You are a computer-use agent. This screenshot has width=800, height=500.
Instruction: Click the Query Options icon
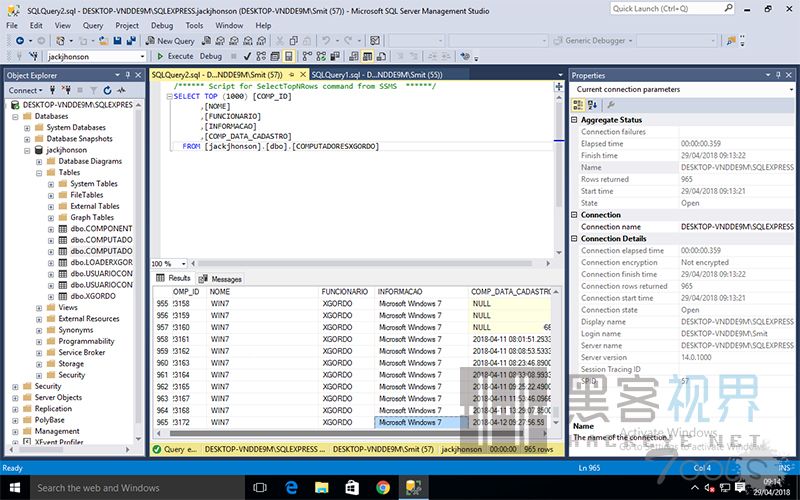point(275,56)
